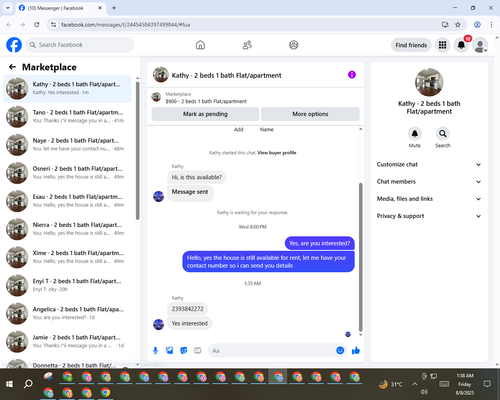
Task: Bookmark this page with the star icon
Action: (x=458, y=25)
